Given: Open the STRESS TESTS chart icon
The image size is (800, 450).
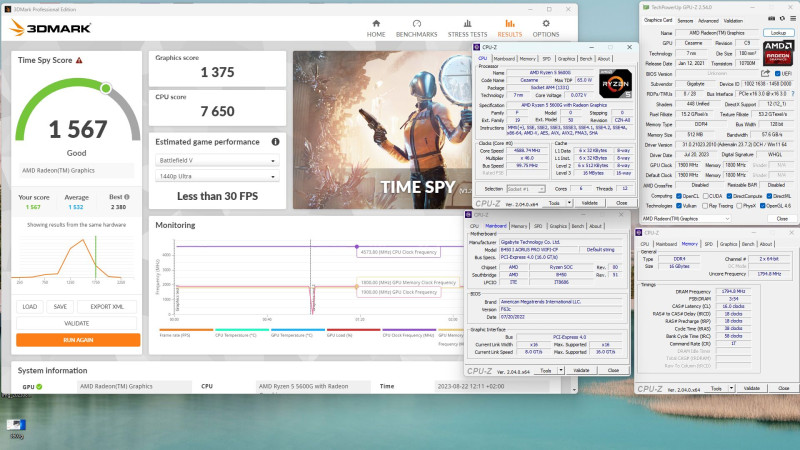Looking at the screenshot, I should click(467, 23).
